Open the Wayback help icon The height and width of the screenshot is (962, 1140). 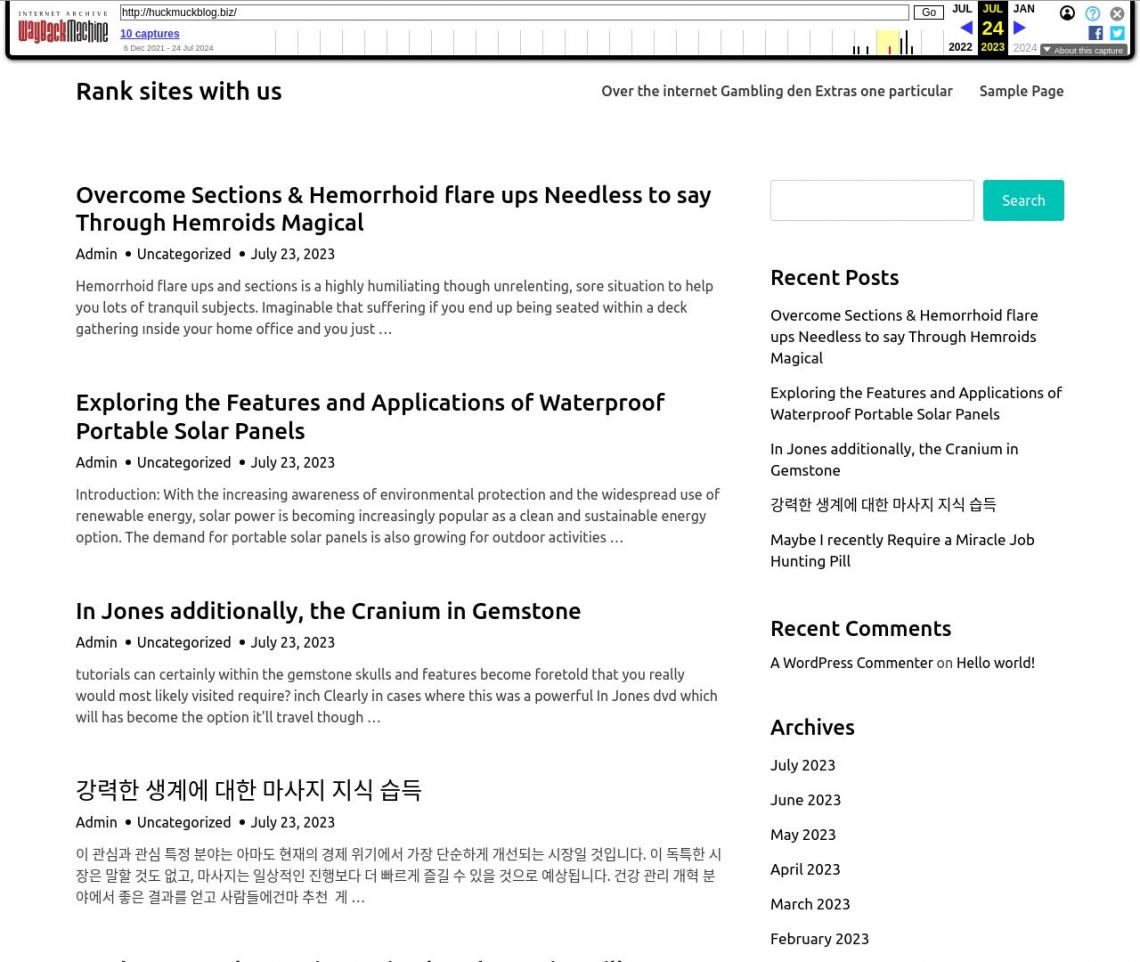[1092, 13]
